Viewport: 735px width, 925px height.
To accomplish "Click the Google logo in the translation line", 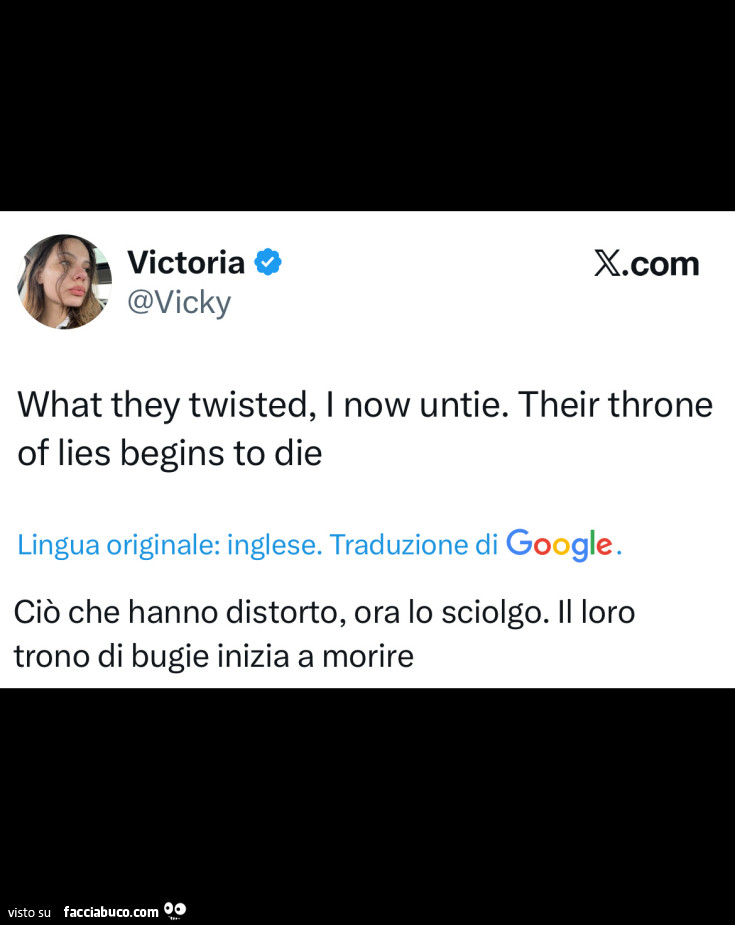I will click(562, 544).
